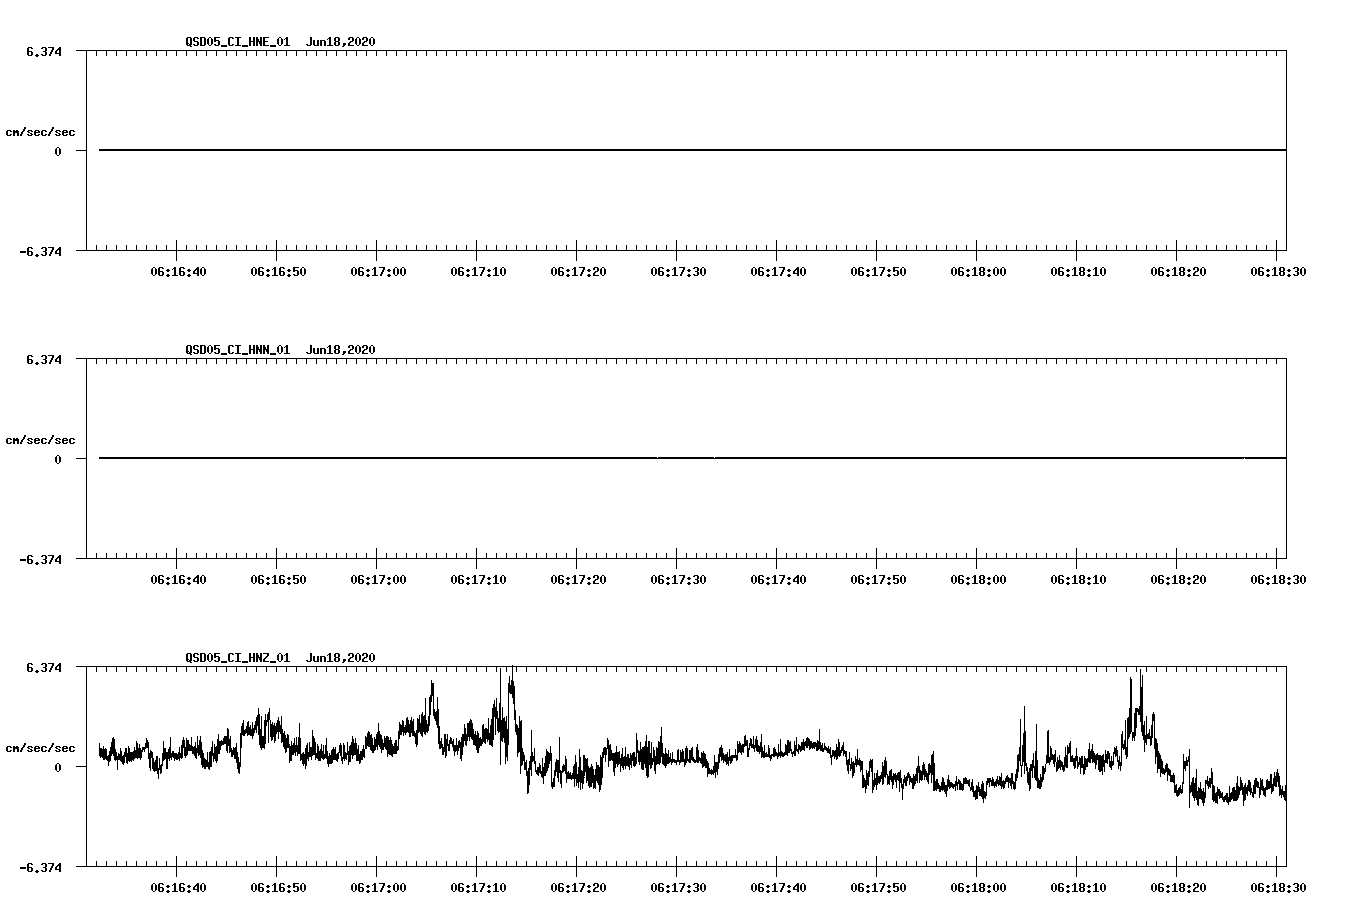Click zero axis label on HNE chart
1358x924 pixels.
58,151
